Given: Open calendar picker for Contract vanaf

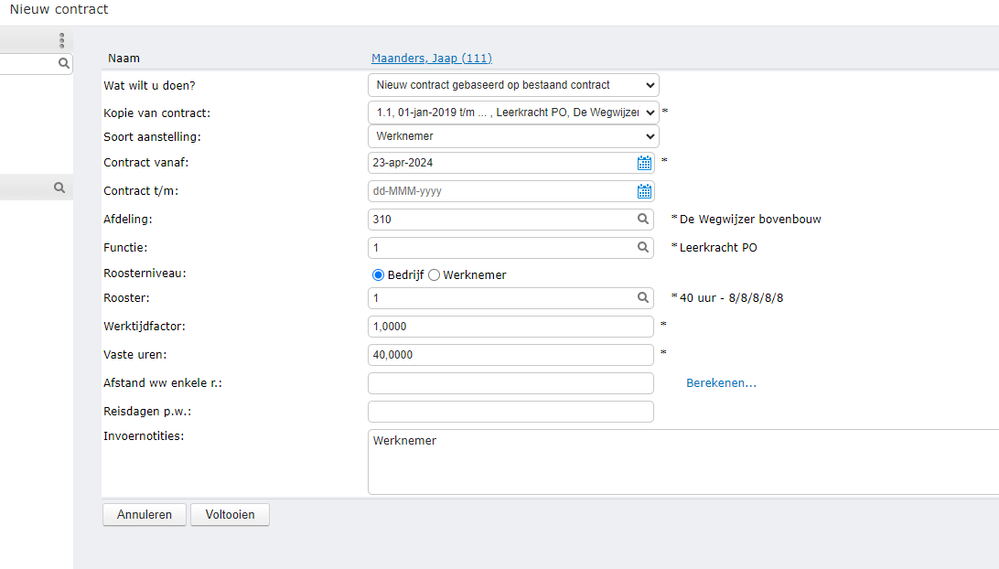Looking at the screenshot, I should pyautogui.click(x=645, y=163).
